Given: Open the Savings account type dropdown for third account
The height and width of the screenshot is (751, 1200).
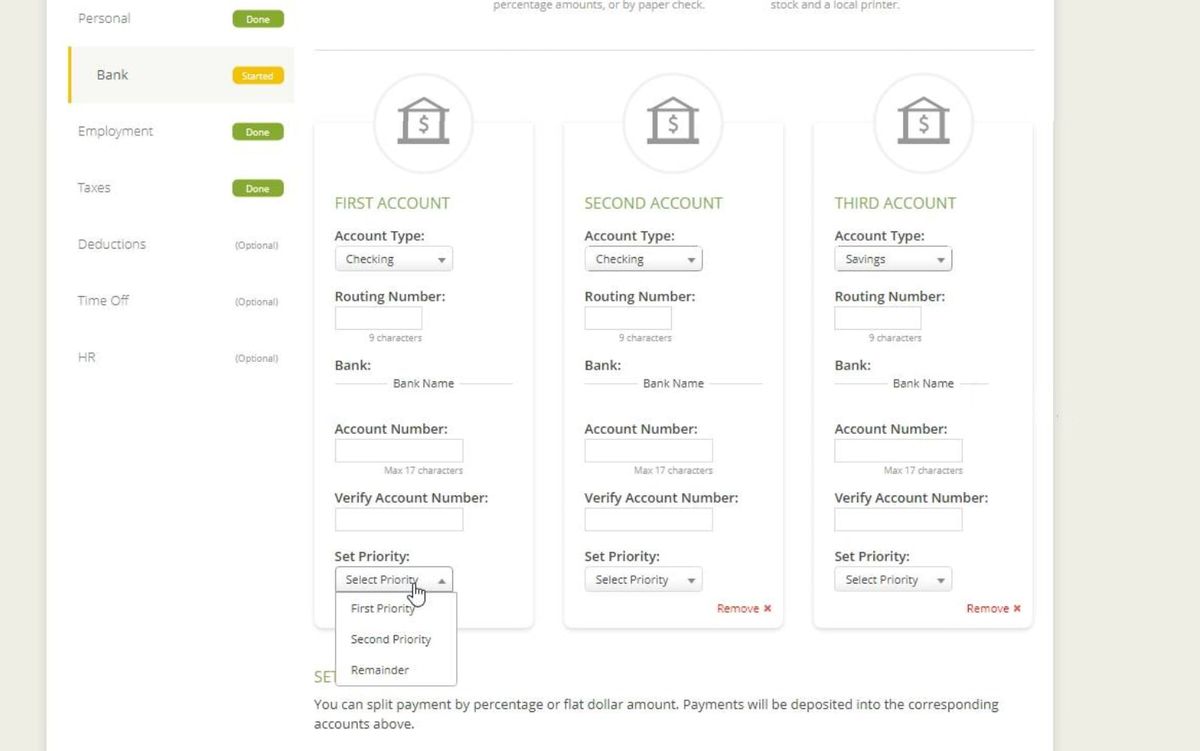Looking at the screenshot, I should (x=892, y=258).
